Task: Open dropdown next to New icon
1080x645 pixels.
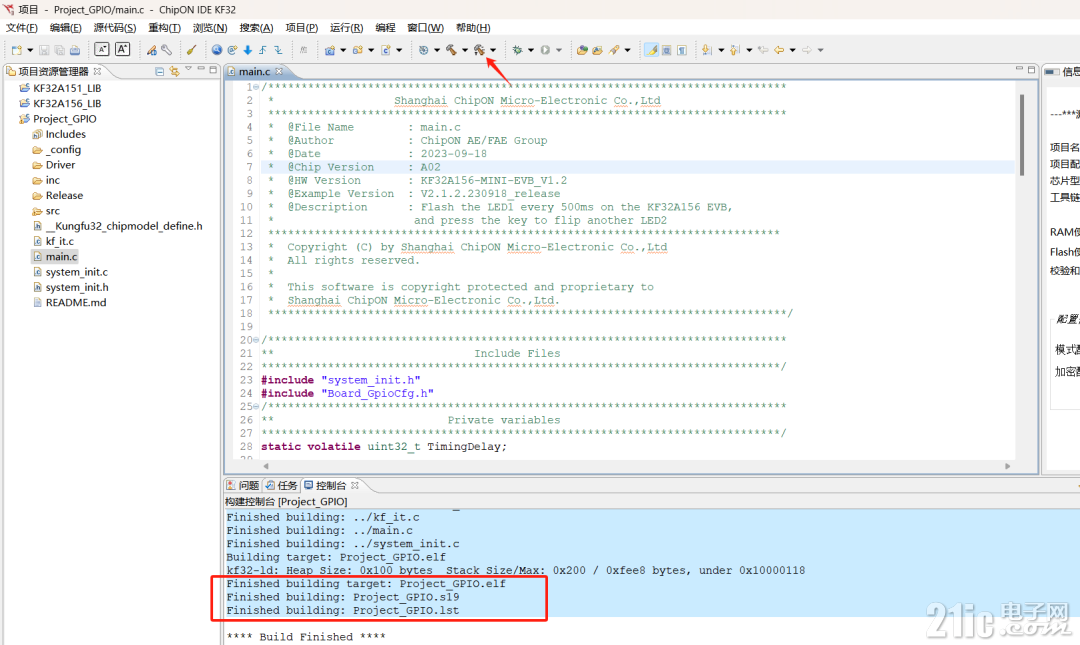Action: (x=30, y=50)
